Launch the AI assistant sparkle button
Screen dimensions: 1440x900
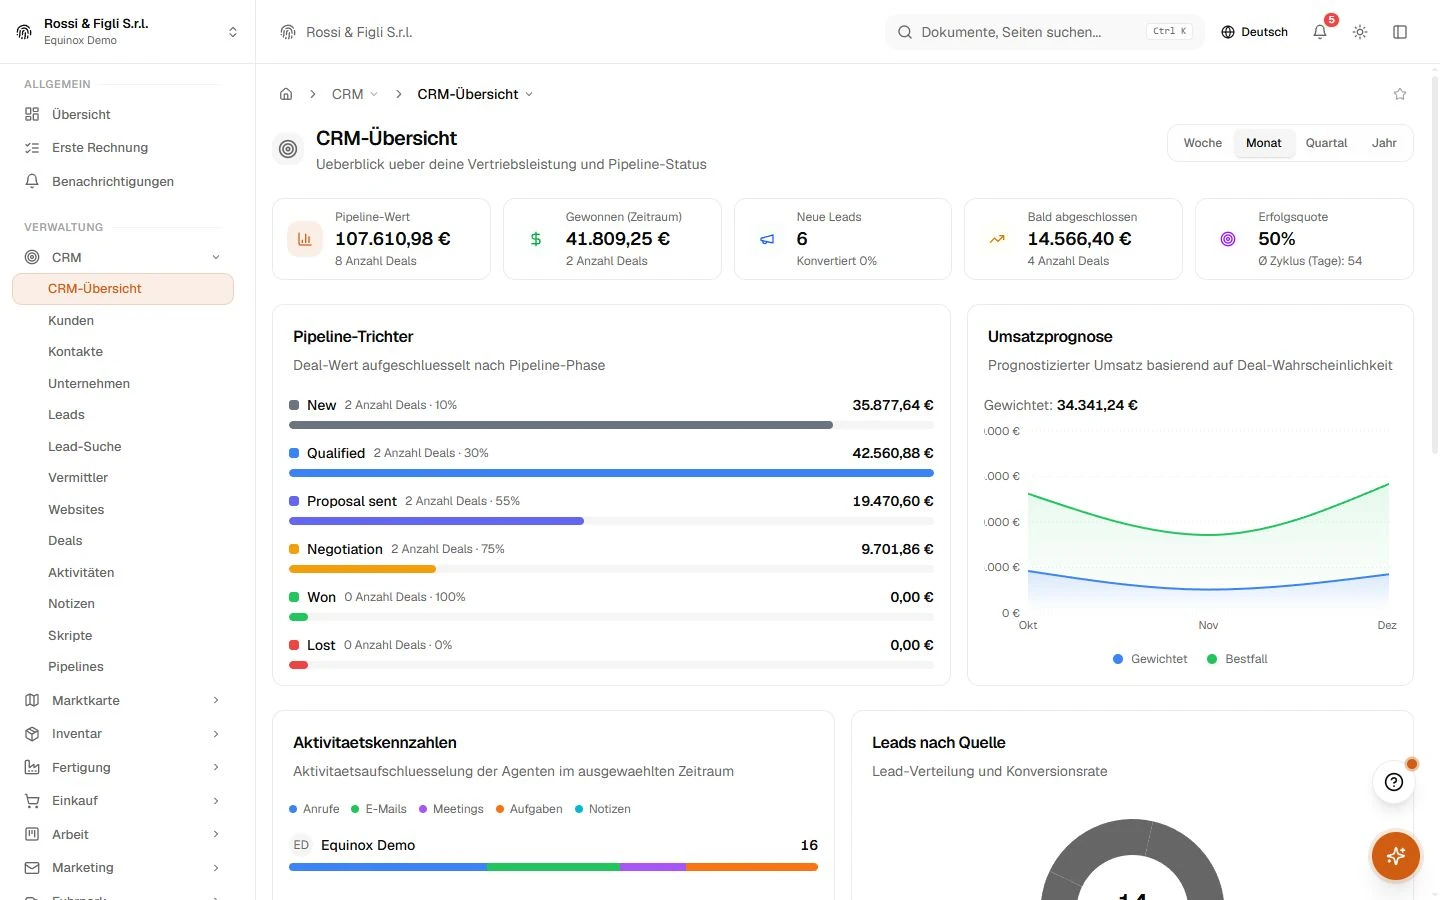pyautogui.click(x=1396, y=856)
